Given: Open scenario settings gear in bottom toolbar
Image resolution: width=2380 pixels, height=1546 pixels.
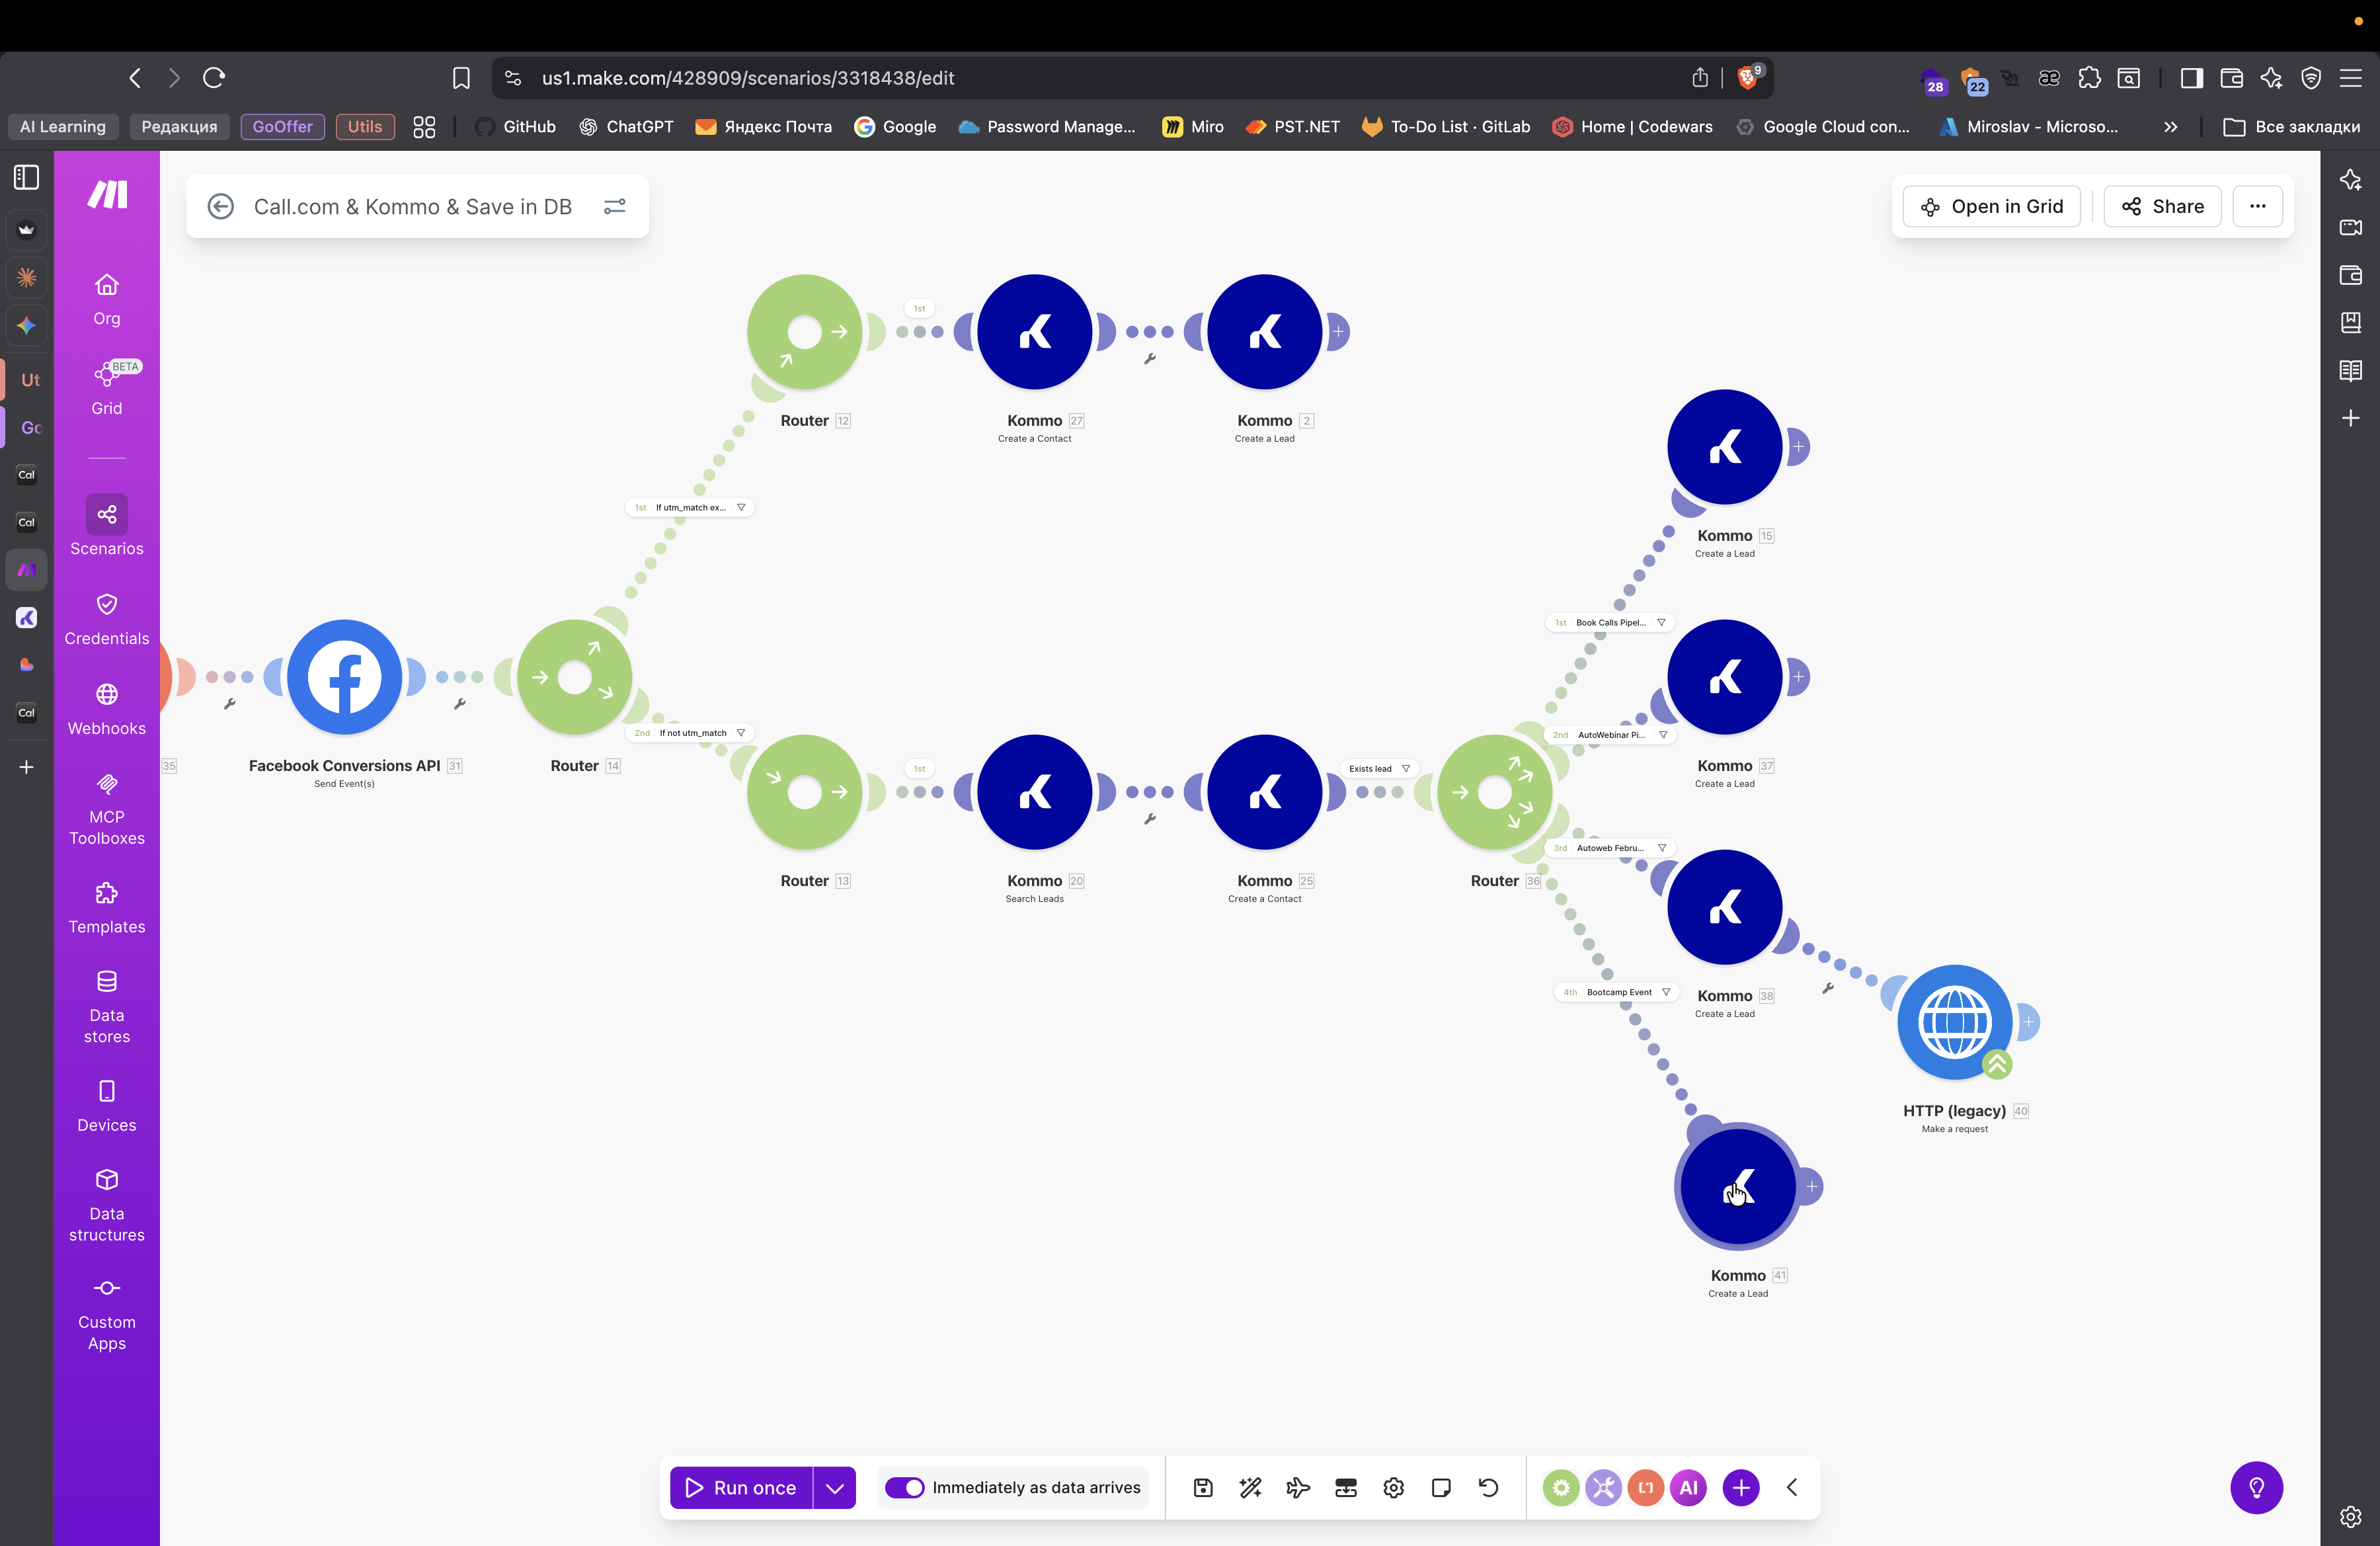Looking at the screenshot, I should pyautogui.click(x=1393, y=1487).
